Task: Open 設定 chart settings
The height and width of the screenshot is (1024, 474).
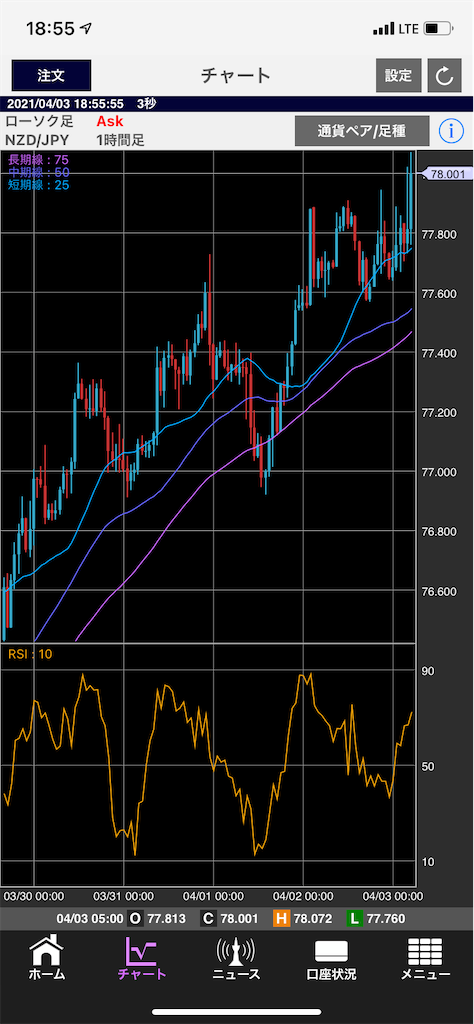Action: 398,75
